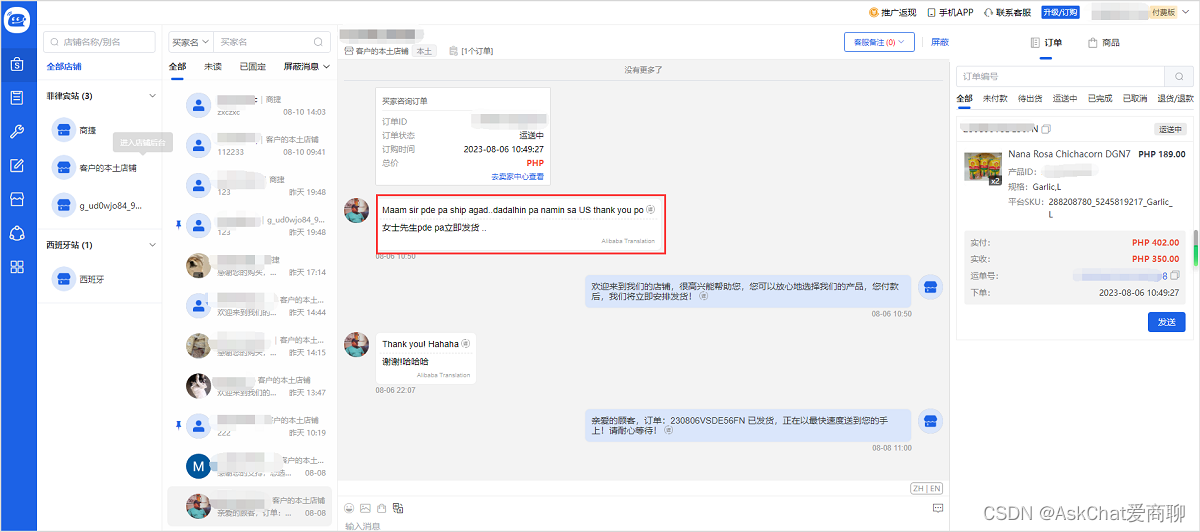1200x532 pixels.
Task: Click translate icon after 'Thank you! Hahaha'
Action: [x=465, y=343]
